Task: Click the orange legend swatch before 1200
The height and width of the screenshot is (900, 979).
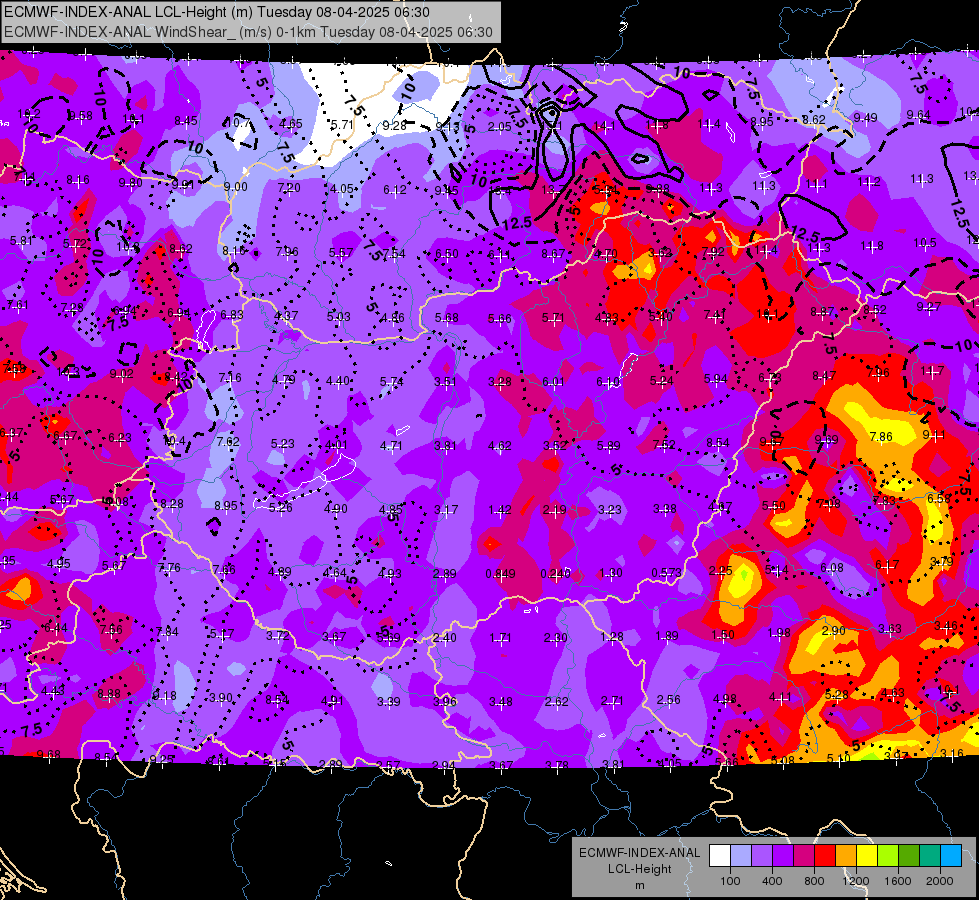Action: point(846,856)
